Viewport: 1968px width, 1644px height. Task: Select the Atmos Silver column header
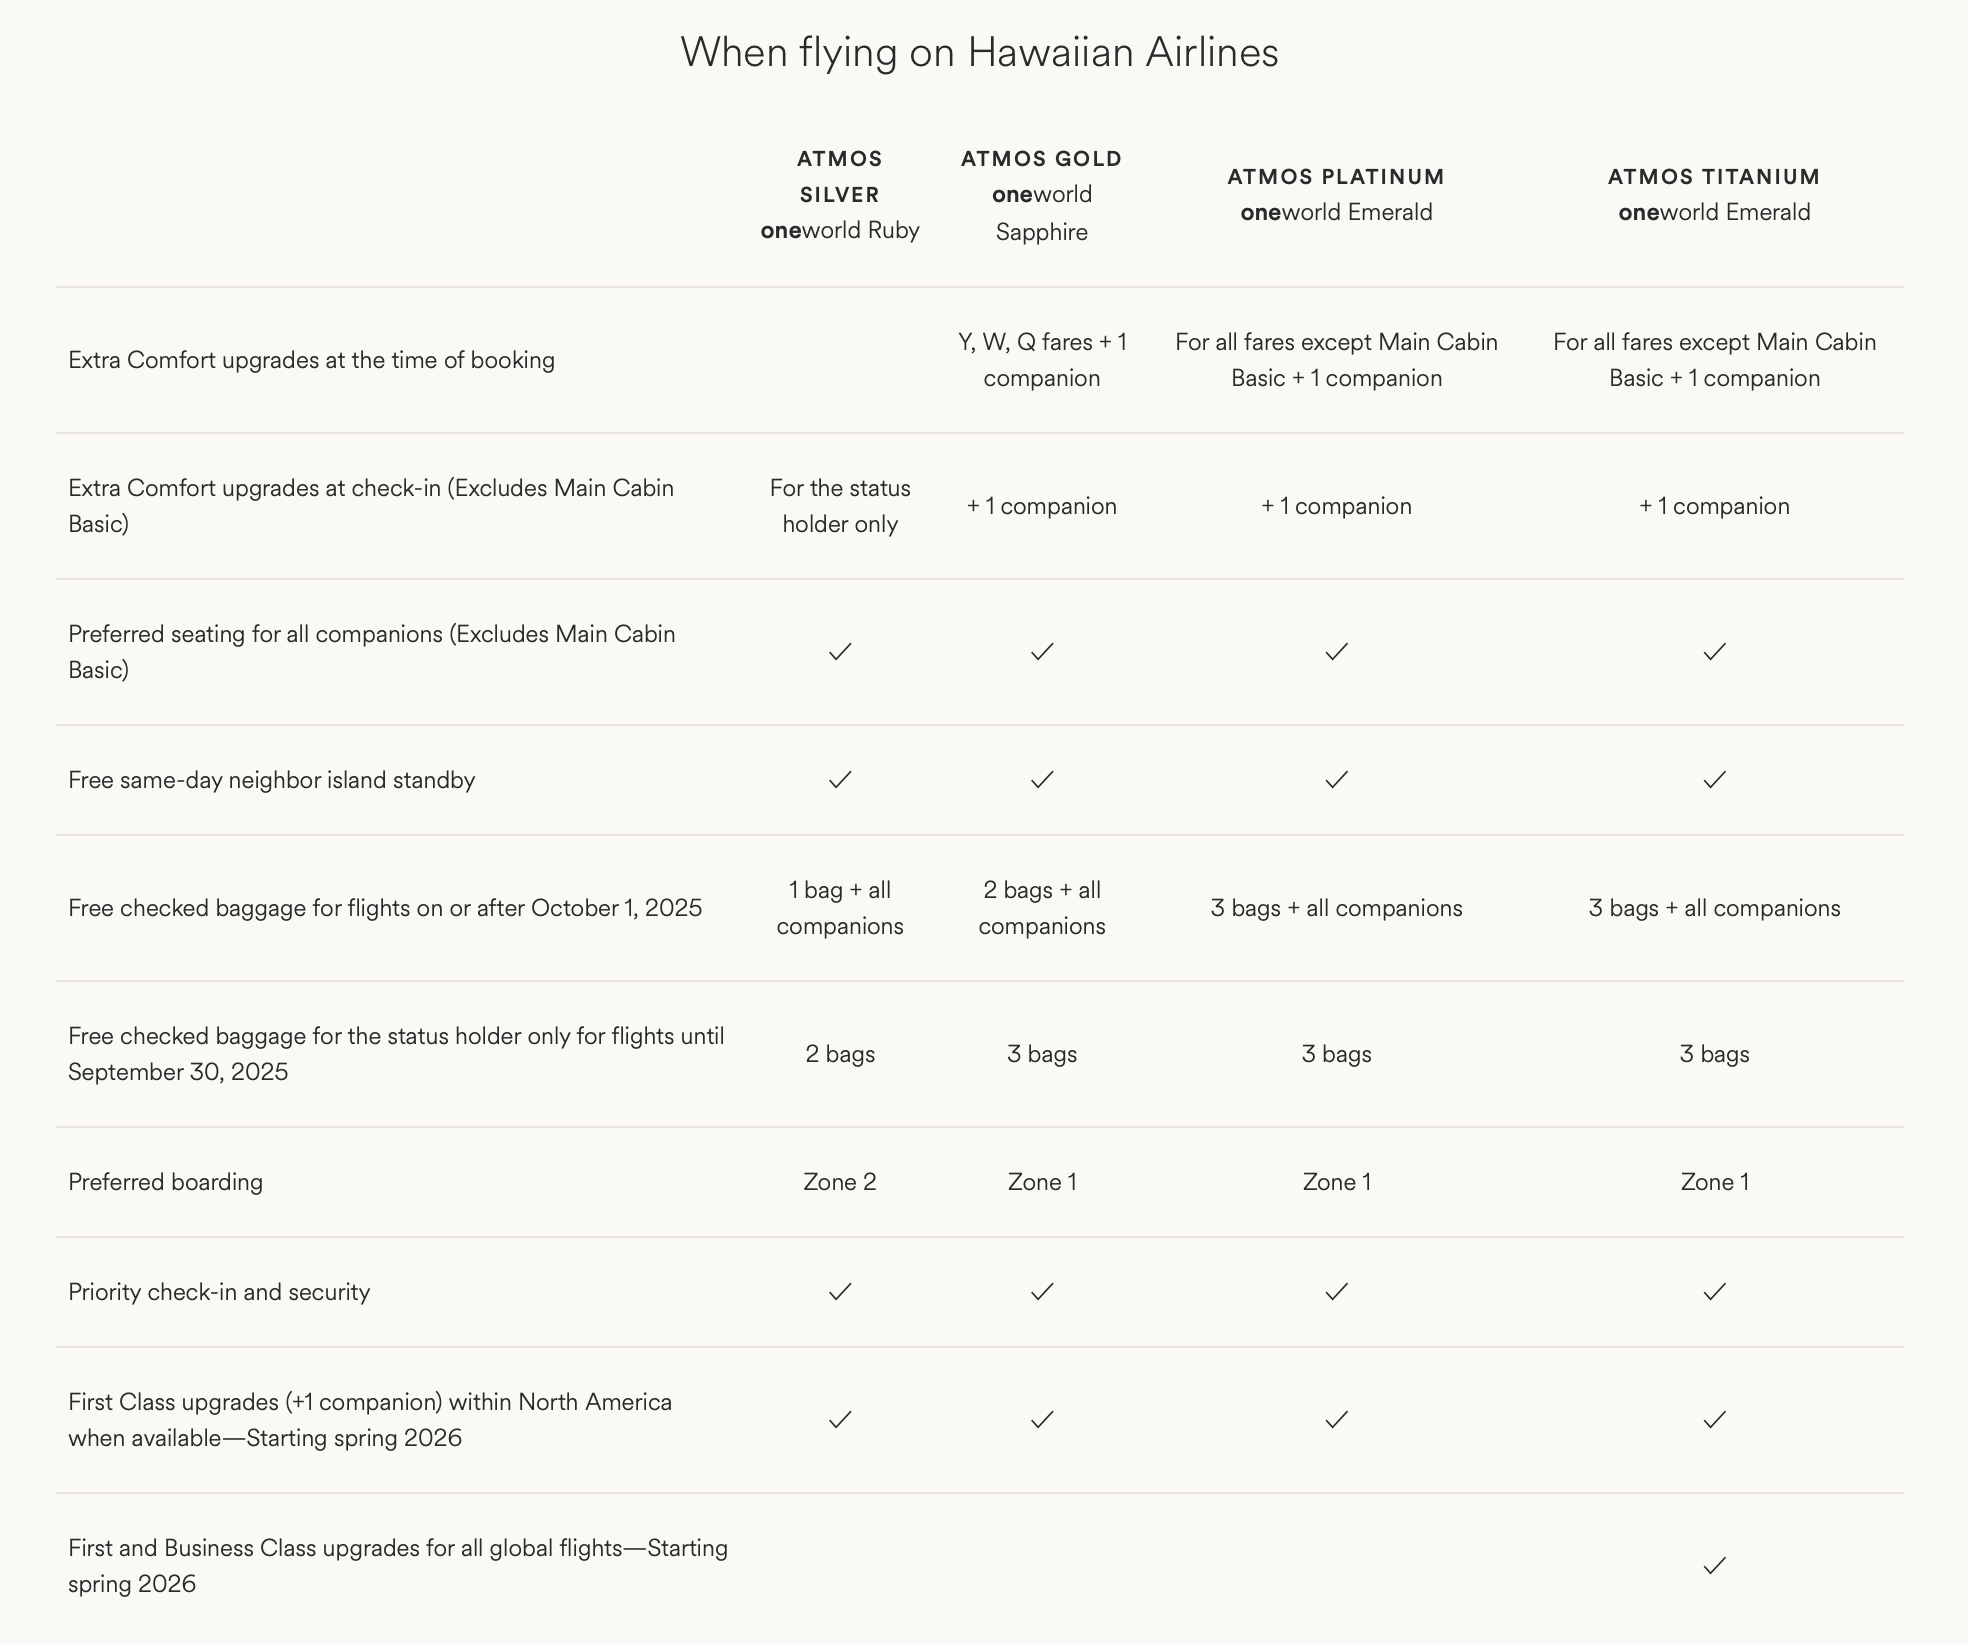pyautogui.click(x=840, y=194)
